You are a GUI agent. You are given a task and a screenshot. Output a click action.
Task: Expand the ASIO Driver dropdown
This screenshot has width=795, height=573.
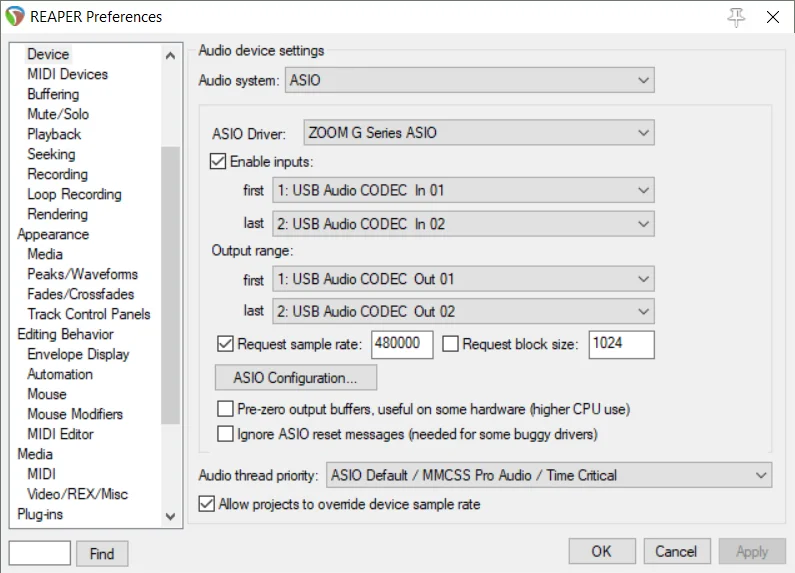tap(477, 132)
